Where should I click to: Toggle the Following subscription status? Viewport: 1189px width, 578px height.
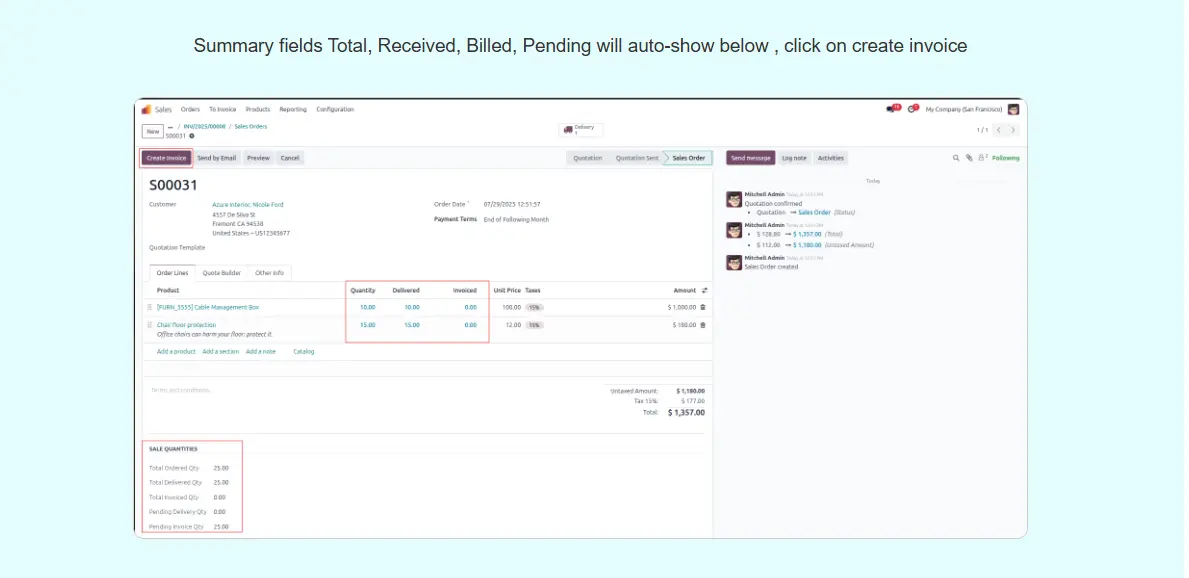[x=1005, y=158]
